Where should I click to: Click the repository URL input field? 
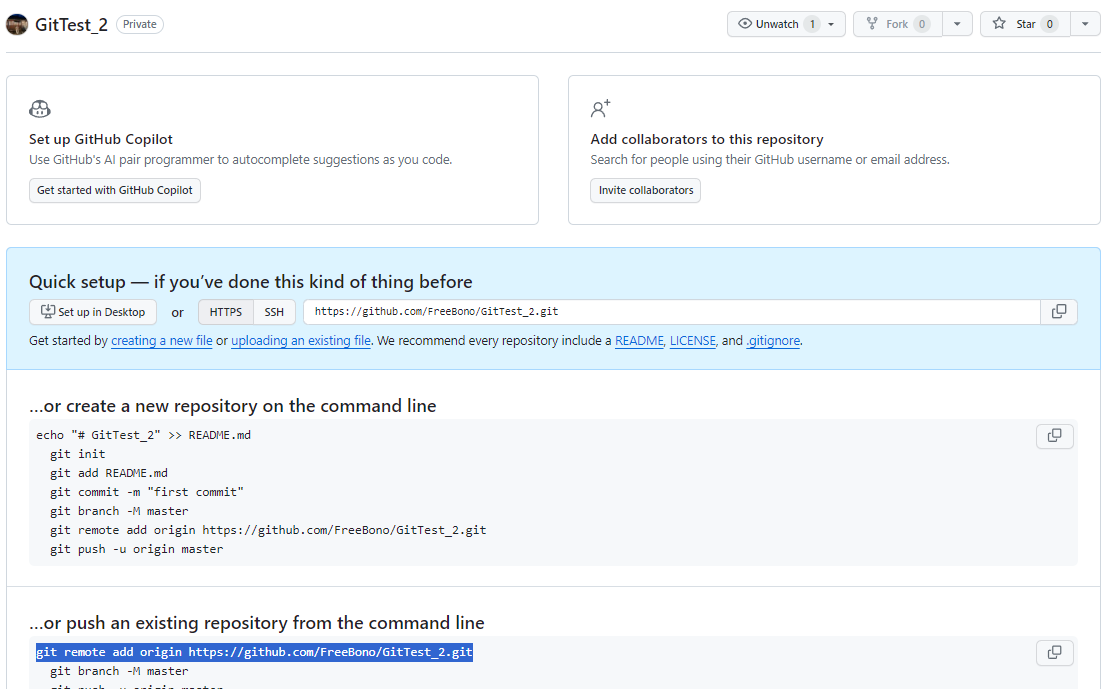672,312
